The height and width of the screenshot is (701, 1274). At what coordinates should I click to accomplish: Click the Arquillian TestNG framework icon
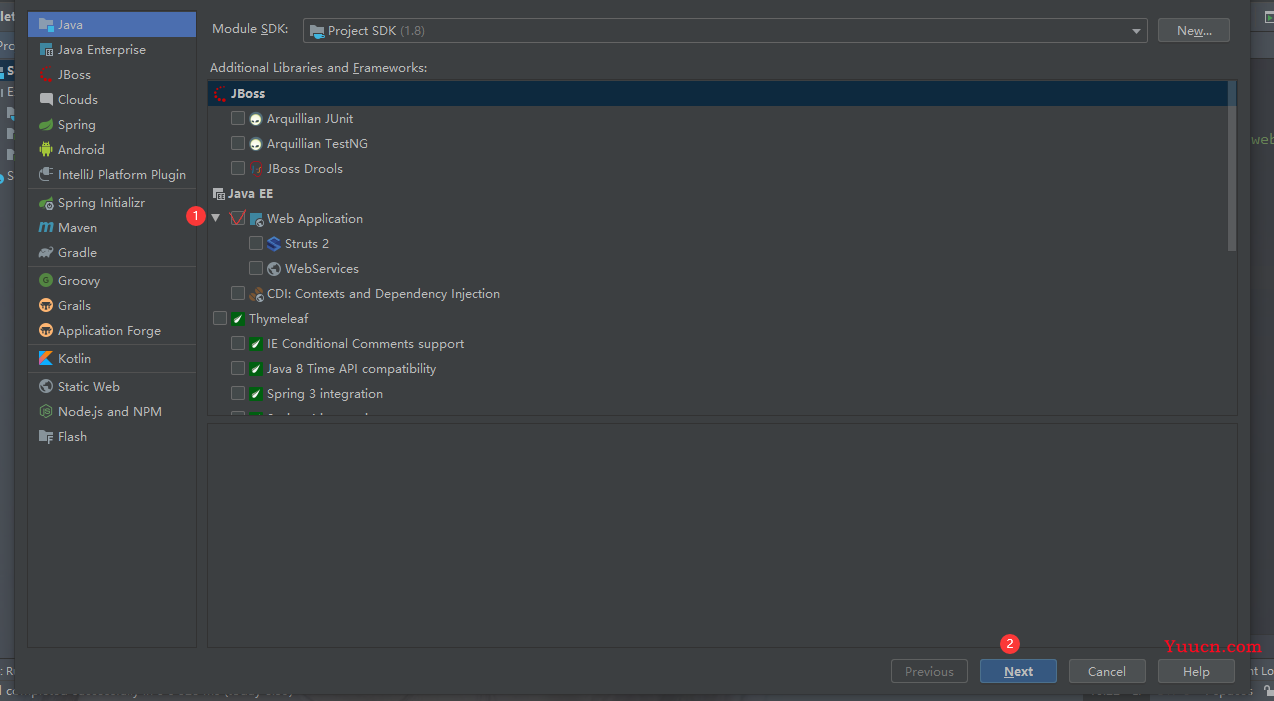tap(256, 143)
